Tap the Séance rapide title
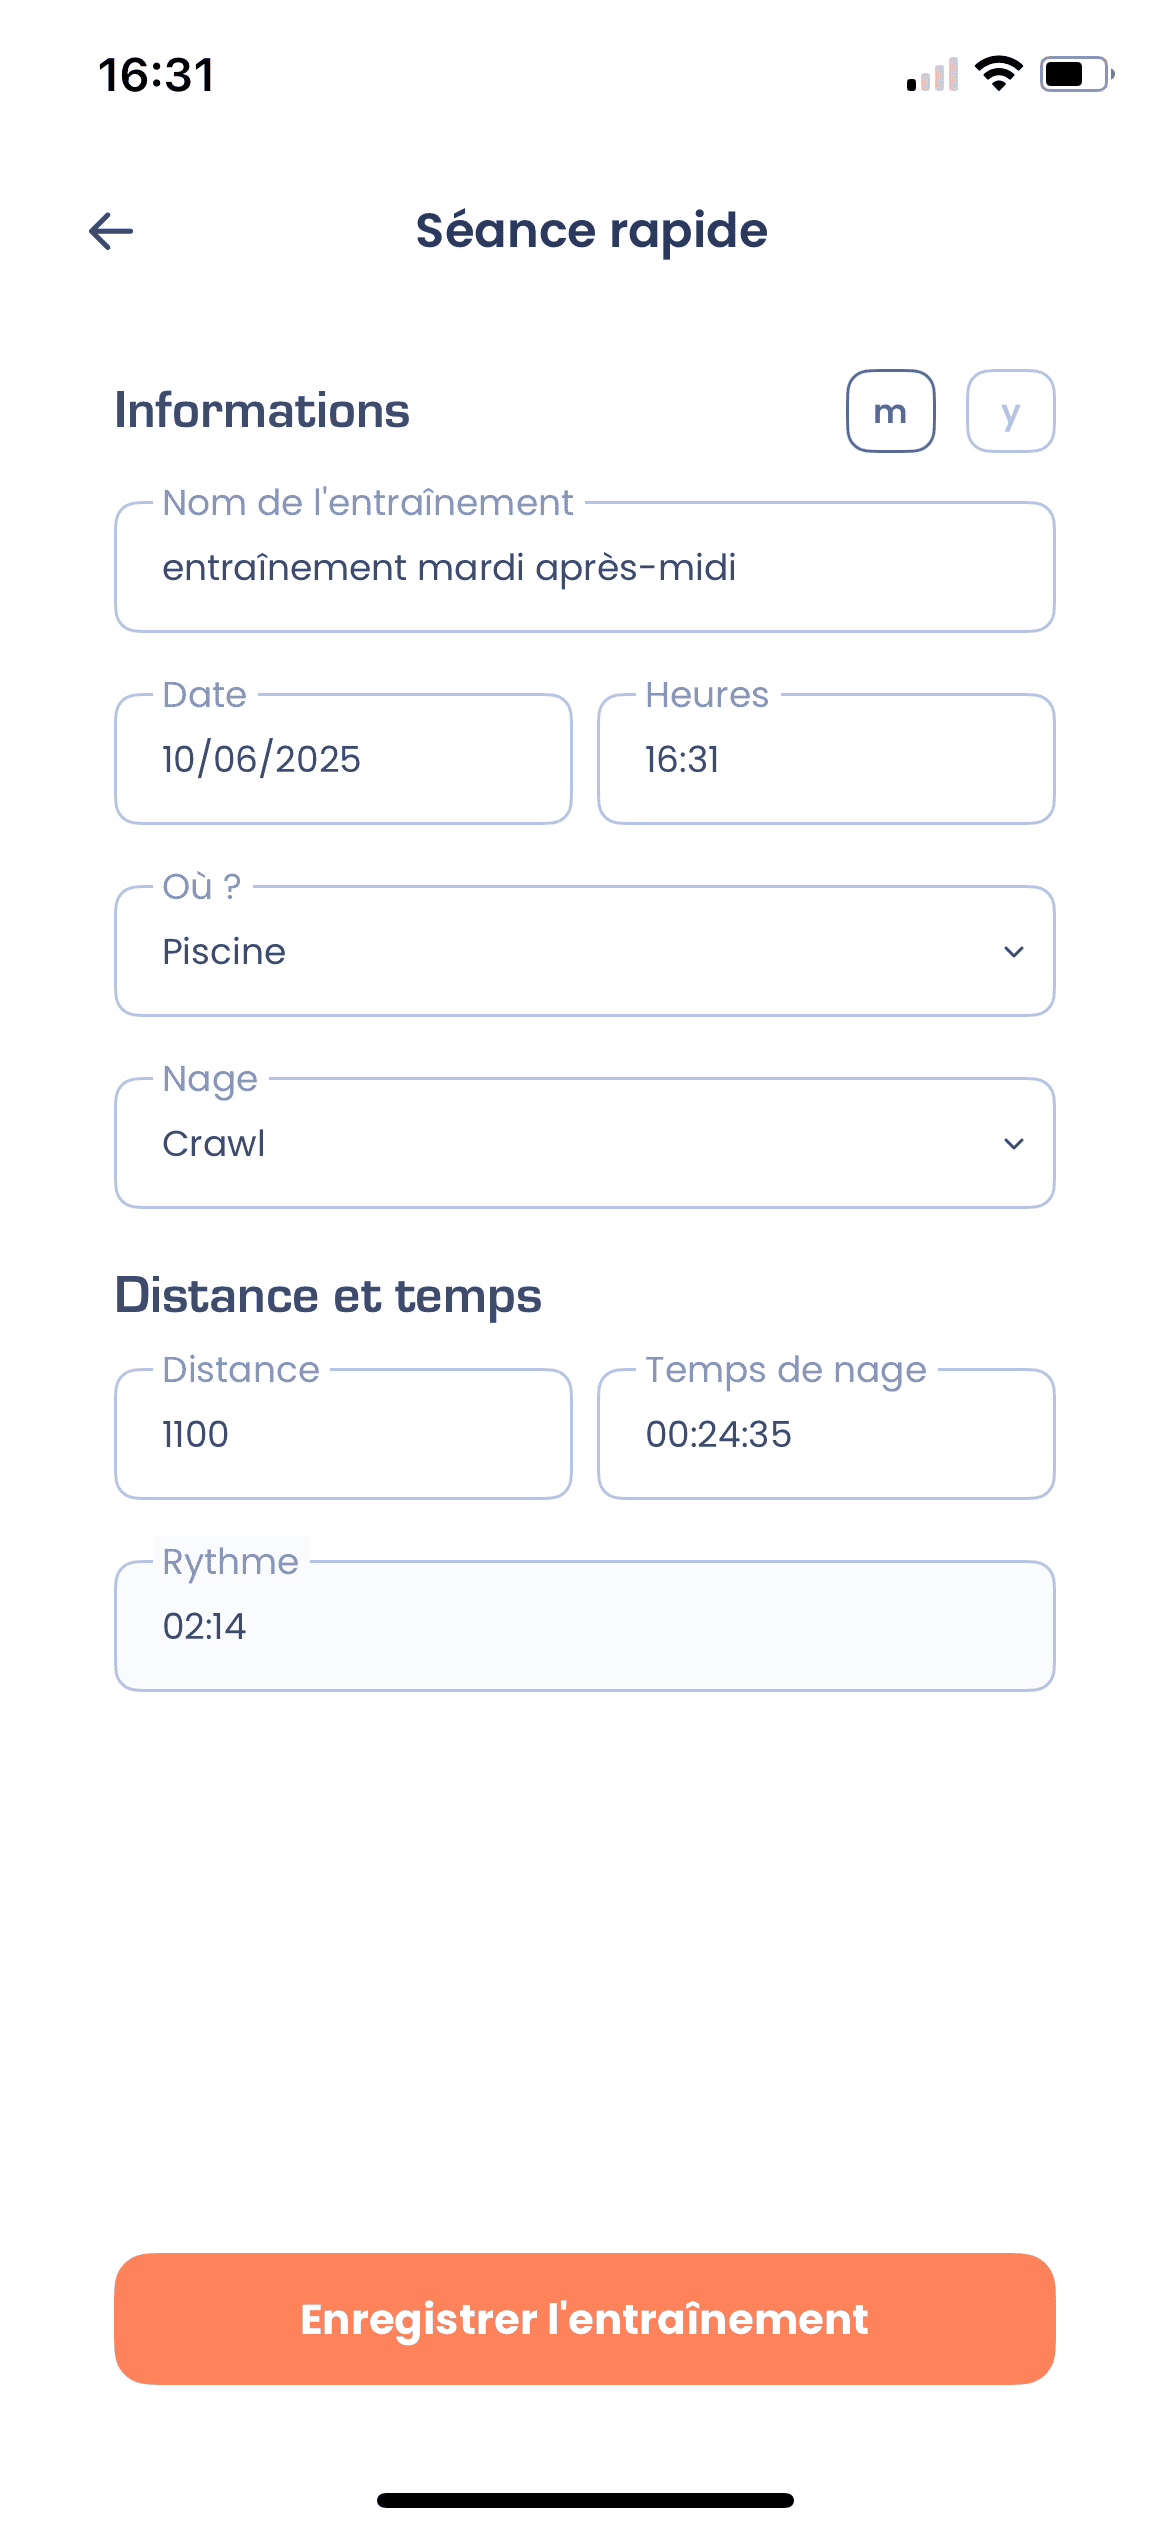 coord(591,231)
